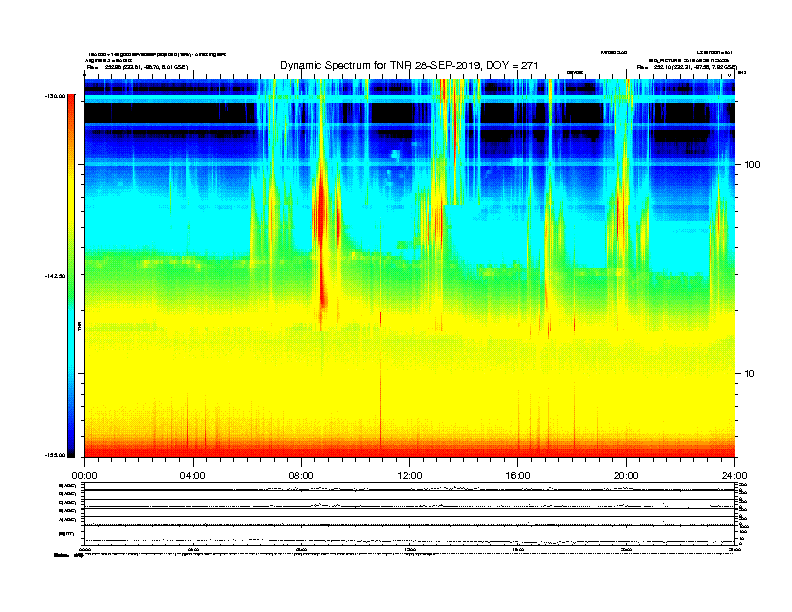Click the 16:00 time axis label

tap(518, 476)
